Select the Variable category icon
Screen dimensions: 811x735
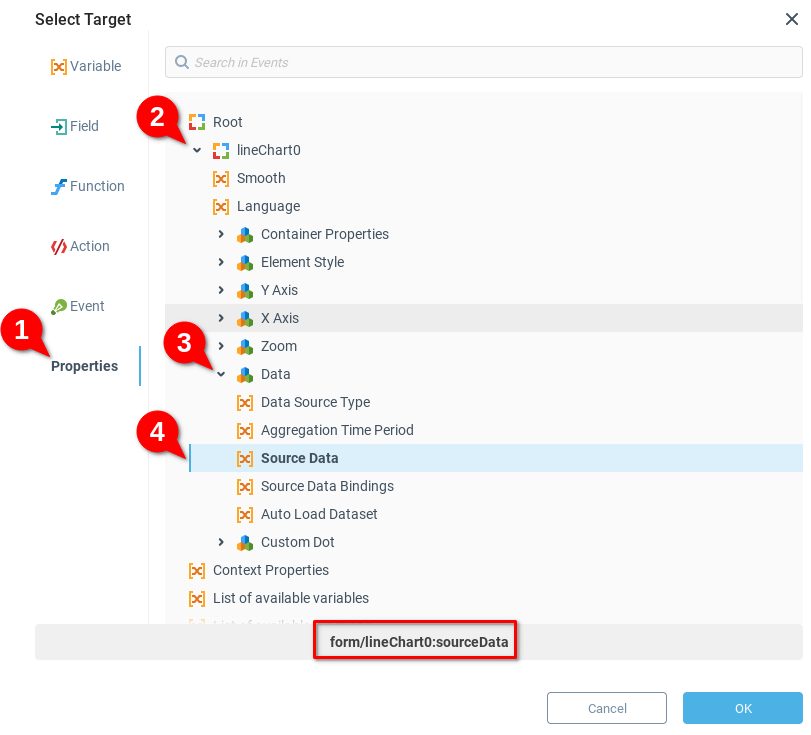59,67
